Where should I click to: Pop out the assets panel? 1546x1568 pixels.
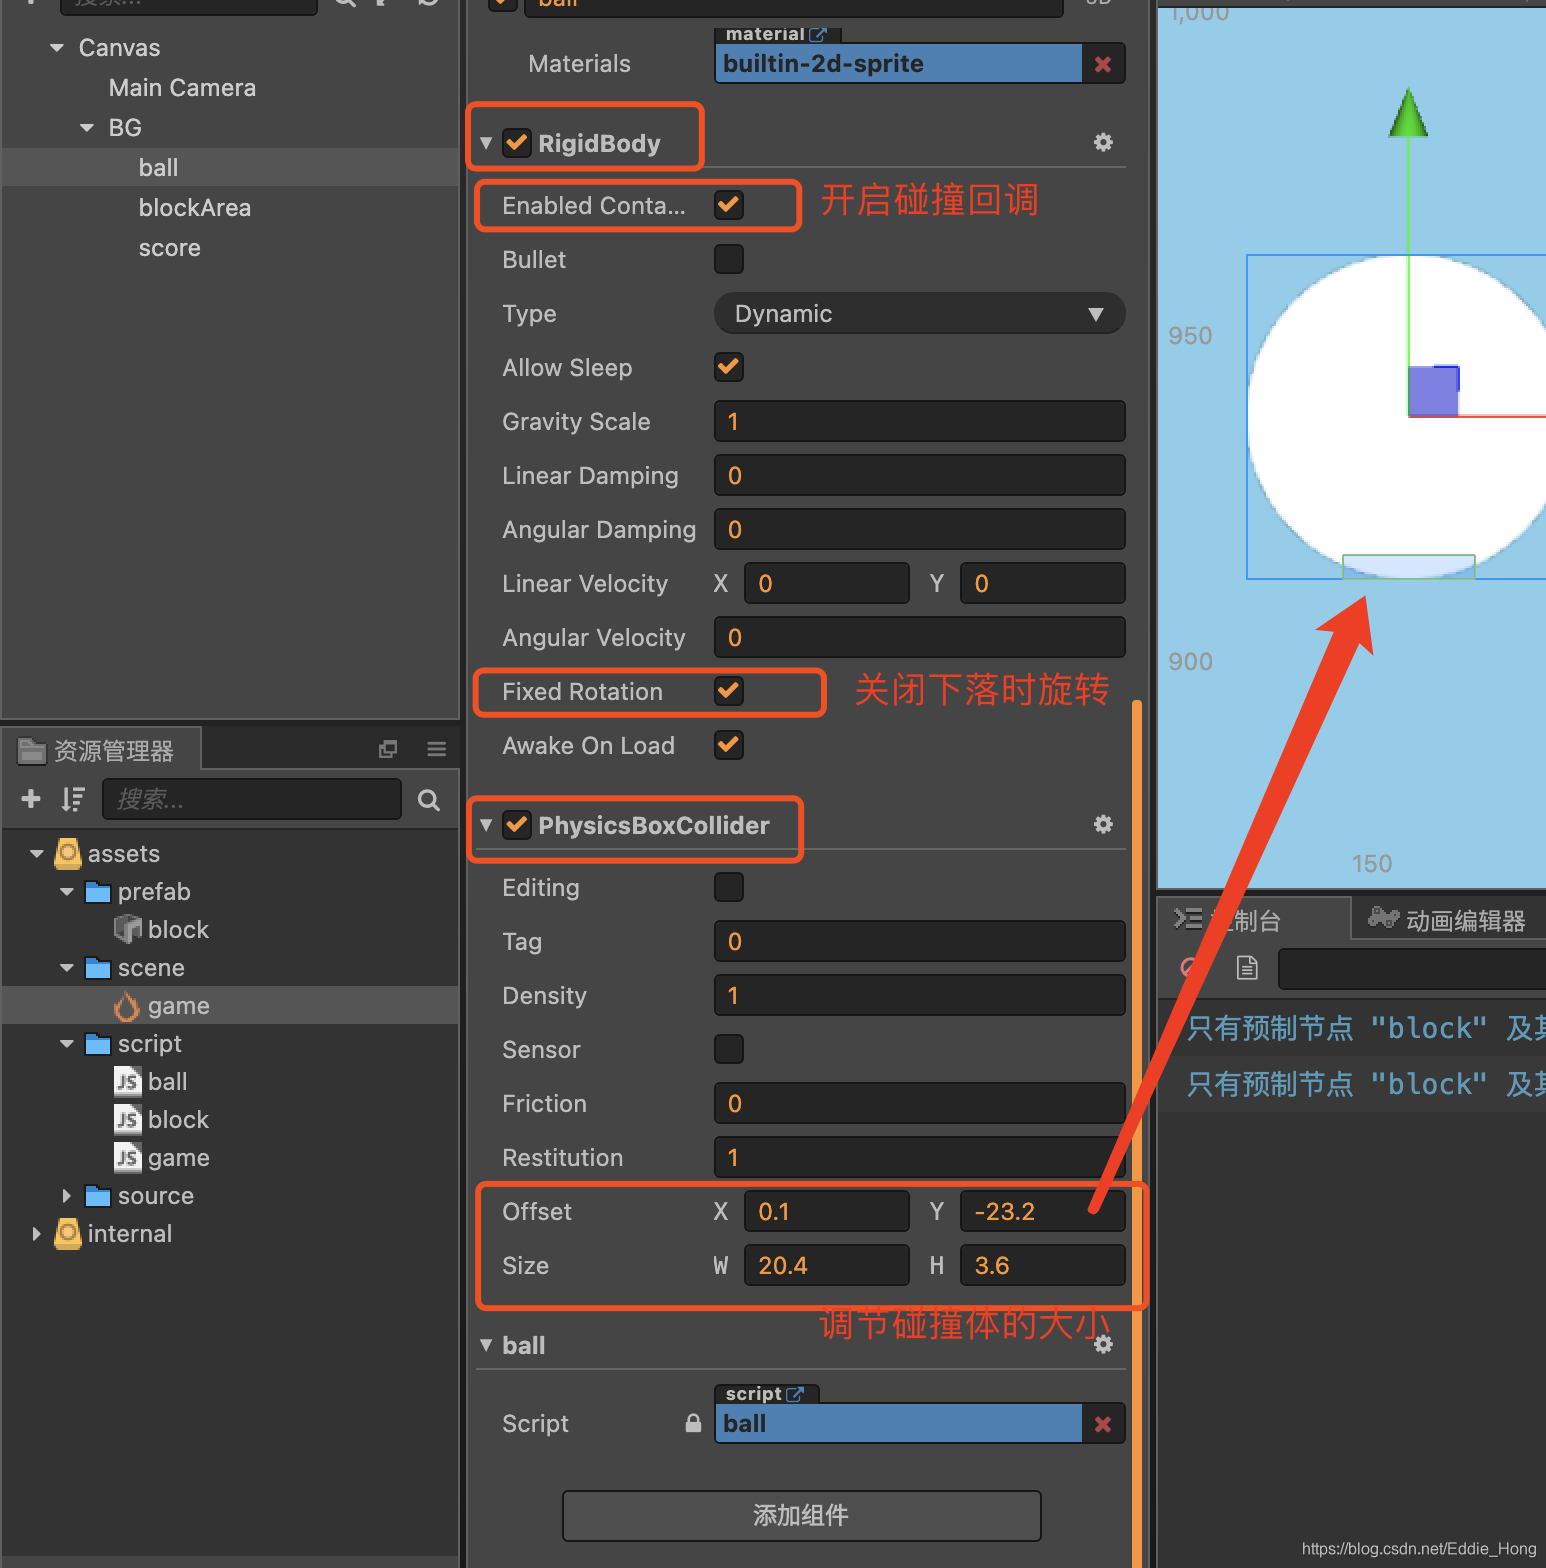(388, 749)
